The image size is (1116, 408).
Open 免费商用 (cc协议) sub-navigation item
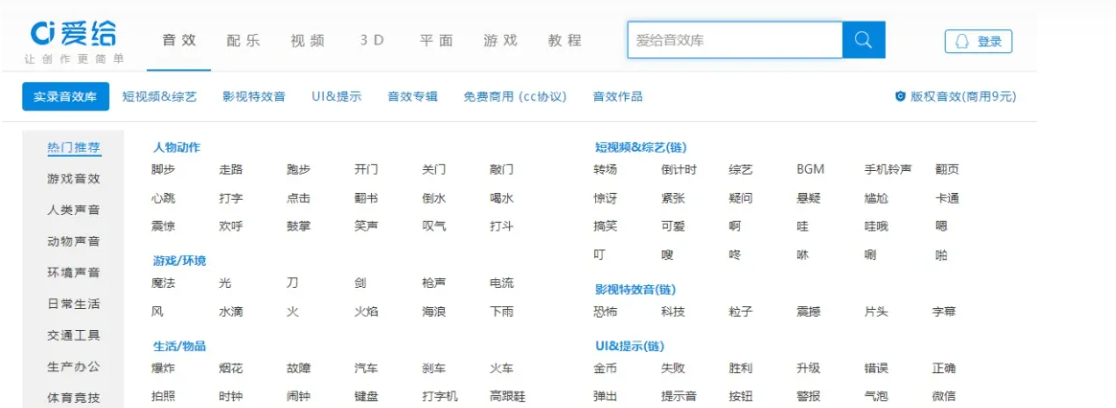coord(515,97)
